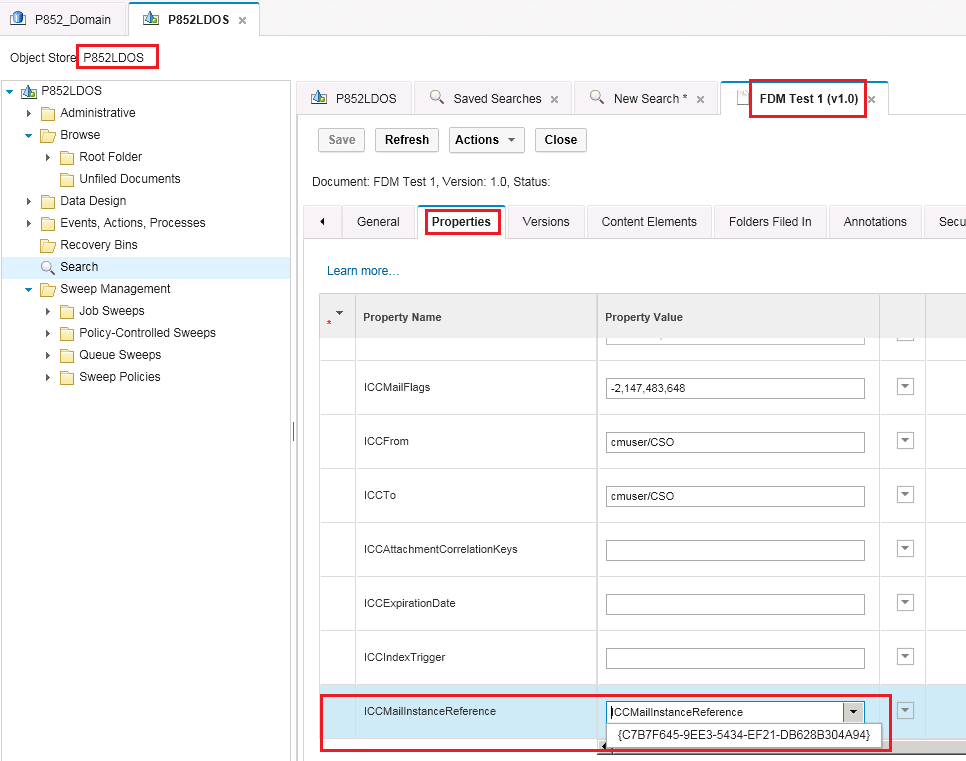
Task: Expand the Job Sweeps tree node
Action: pos(47,310)
